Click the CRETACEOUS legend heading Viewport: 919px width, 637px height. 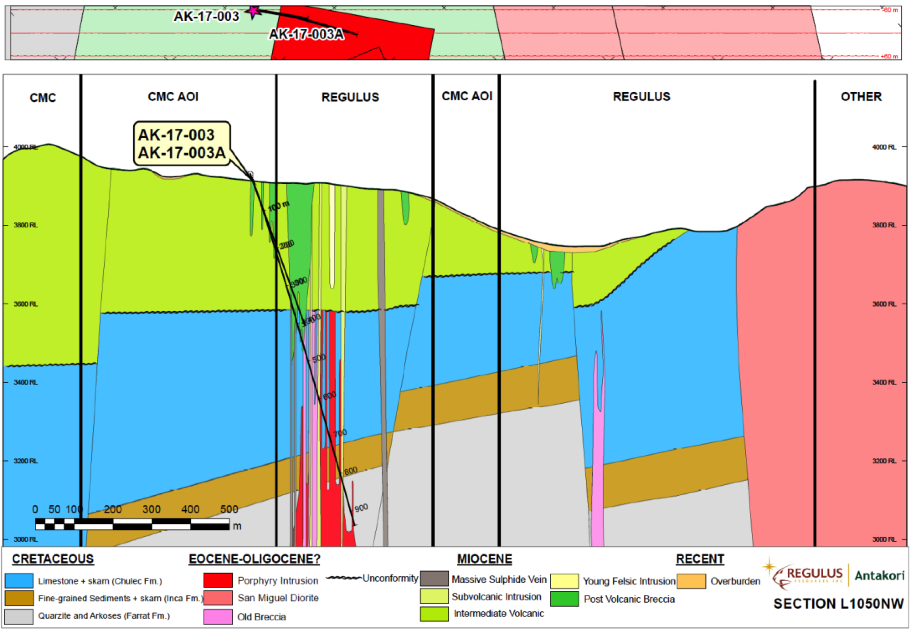53,559
